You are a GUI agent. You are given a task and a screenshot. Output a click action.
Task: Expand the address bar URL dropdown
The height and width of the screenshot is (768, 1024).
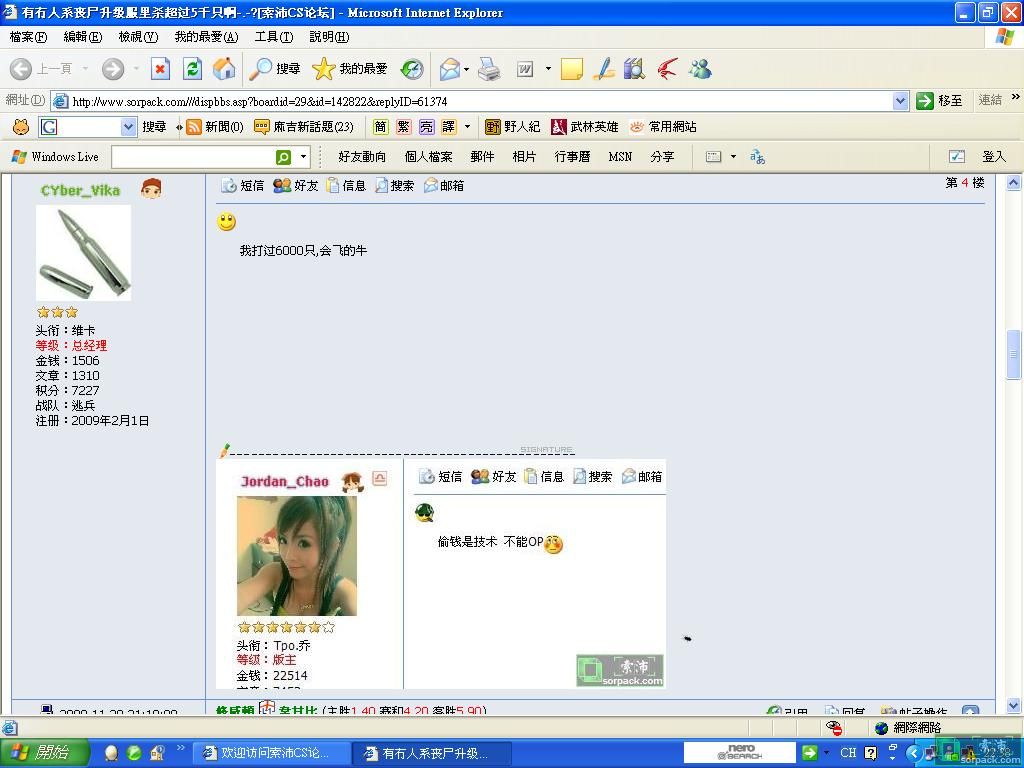900,101
